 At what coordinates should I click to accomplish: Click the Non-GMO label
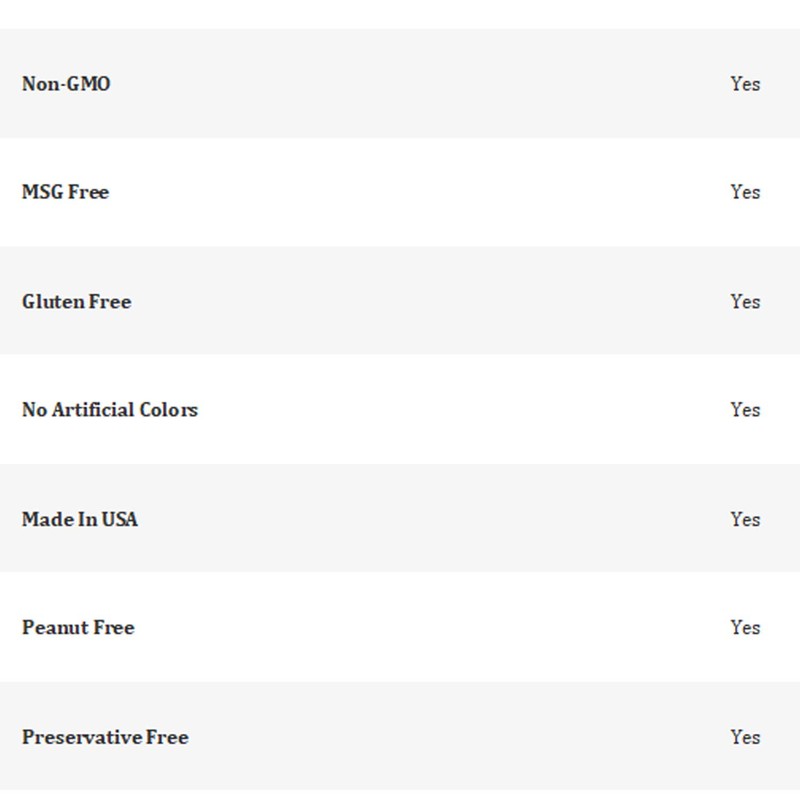tap(66, 84)
